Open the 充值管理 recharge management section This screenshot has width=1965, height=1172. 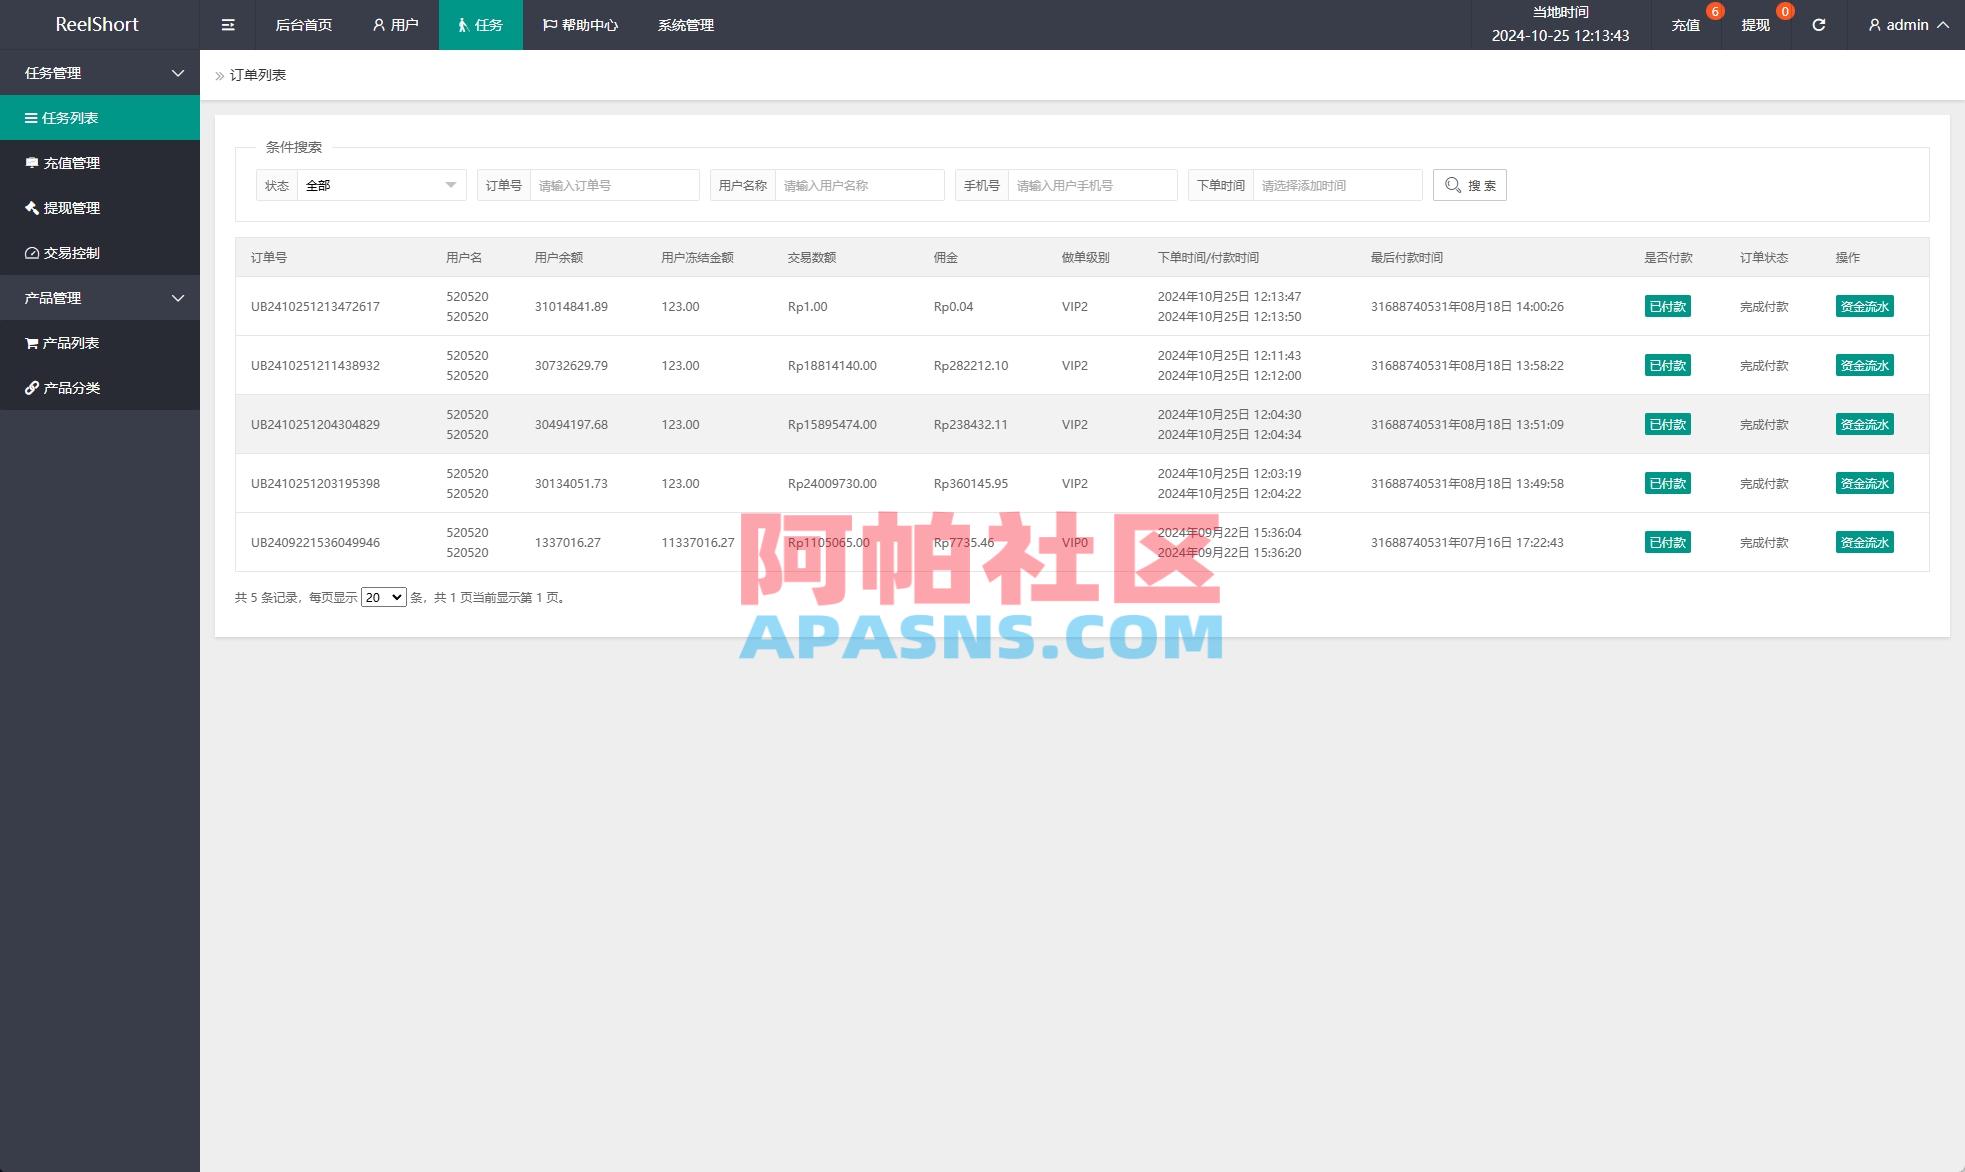click(70, 162)
